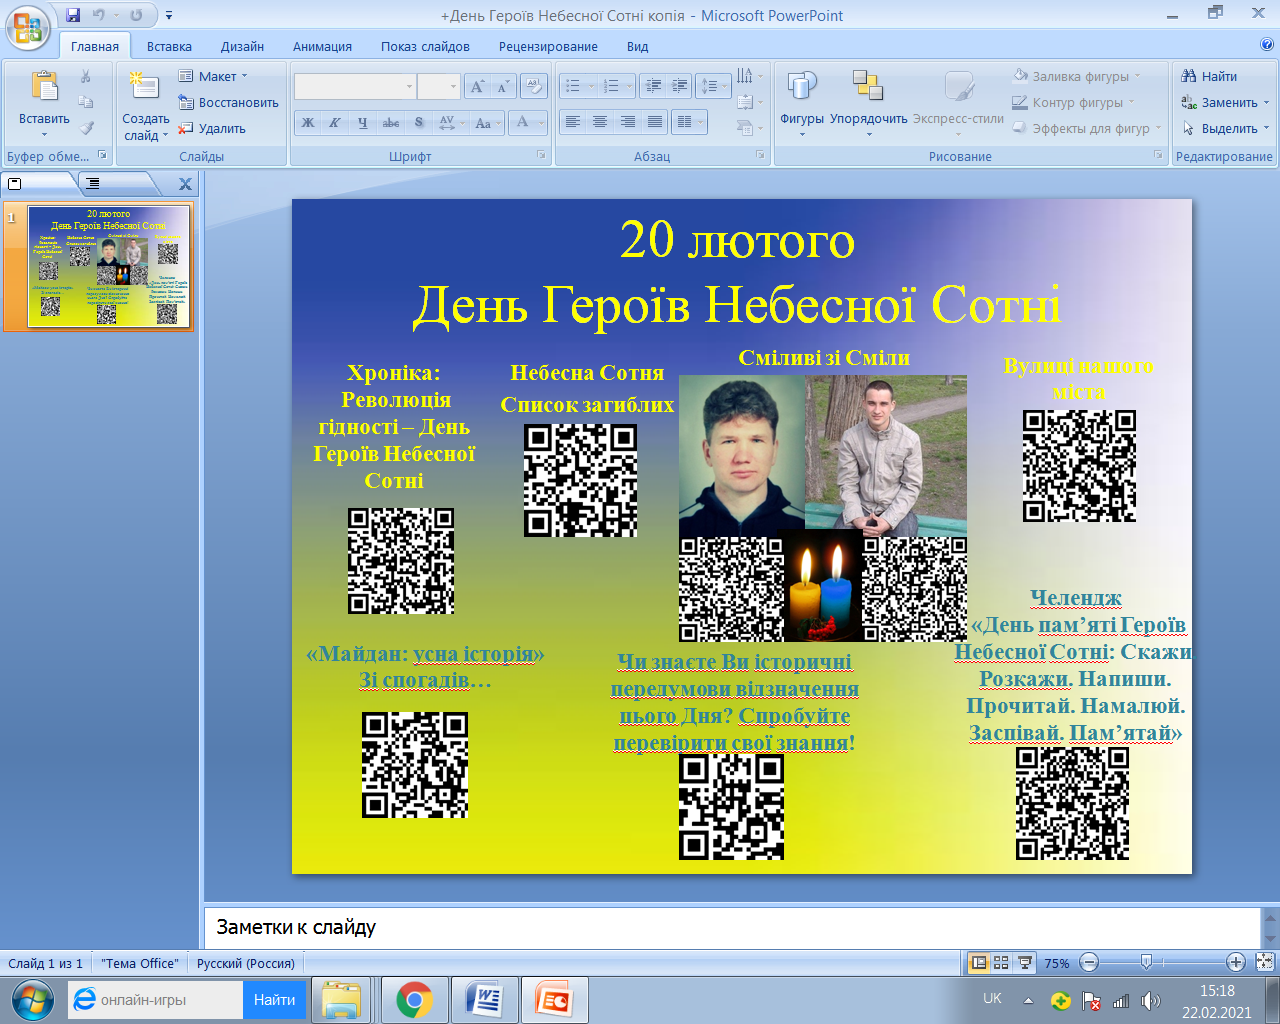The height and width of the screenshot is (1024, 1280).
Task: Click Найти find button in ribbon
Action: click(1209, 76)
